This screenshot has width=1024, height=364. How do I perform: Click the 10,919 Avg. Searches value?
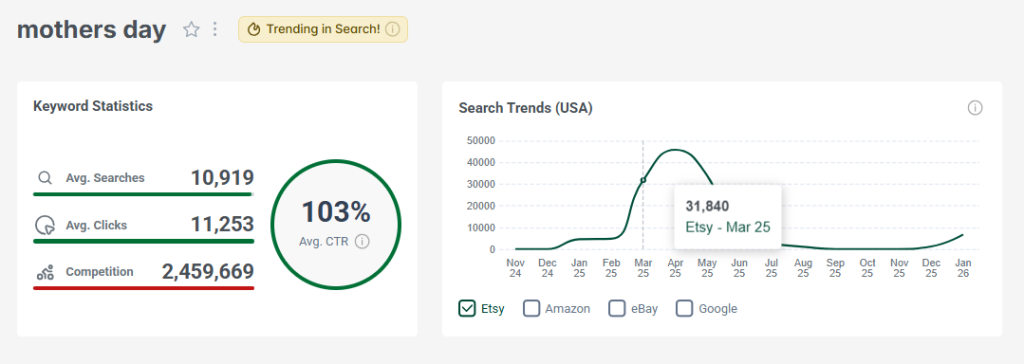tap(222, 178)
